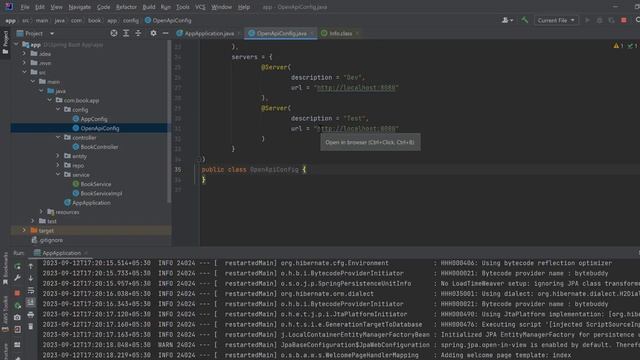
Task: Click the trash clear-all icon in console
Action: pyautogui.click(x=31, y=327)
